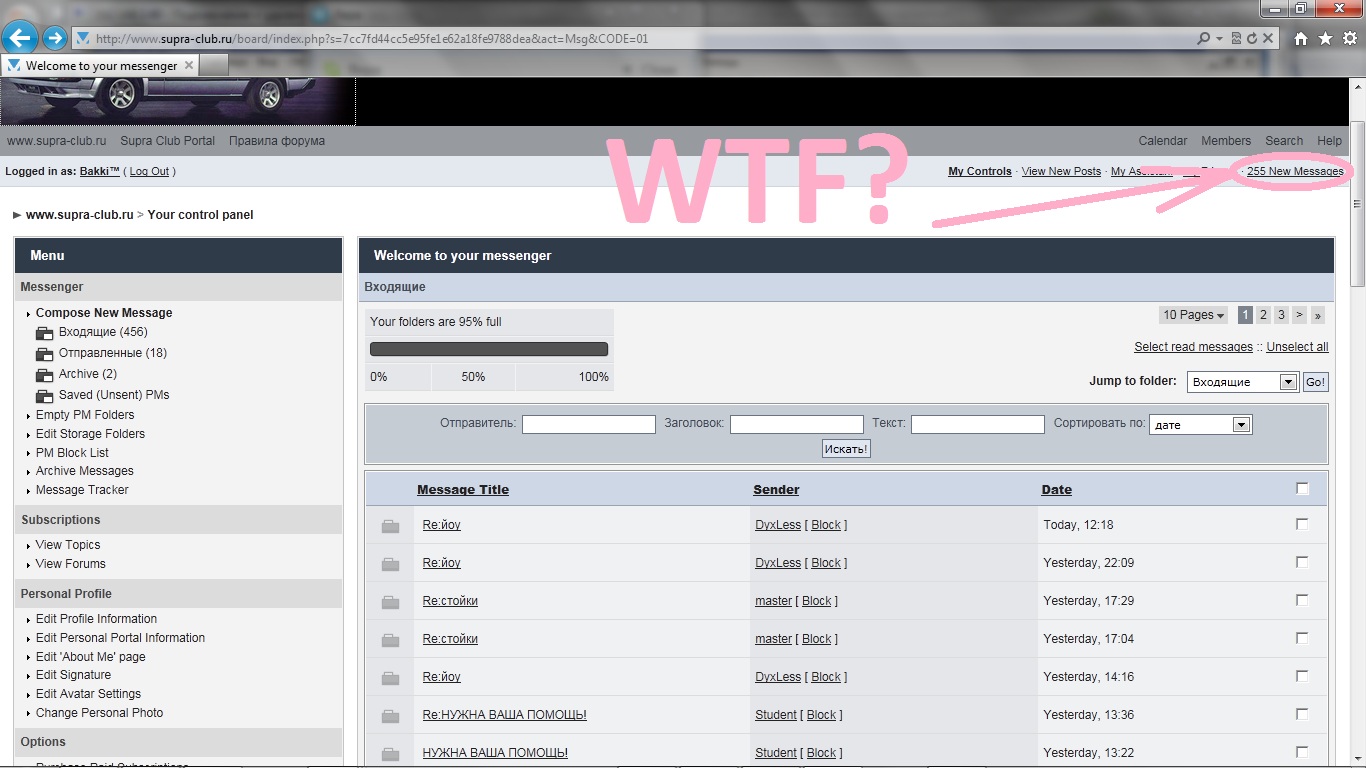Viewport: 1366px width, 768px height.
Task: Expand the Jump to folder dropdown
Action: [1288, 382]
